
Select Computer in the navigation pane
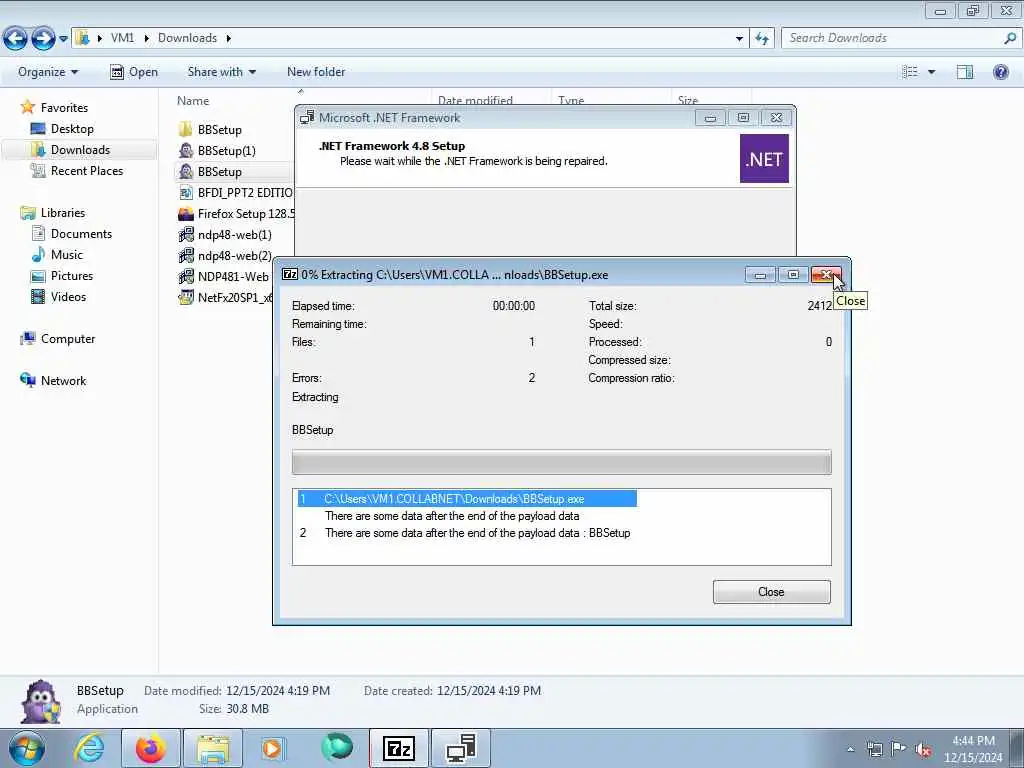[x=58, y=338]
